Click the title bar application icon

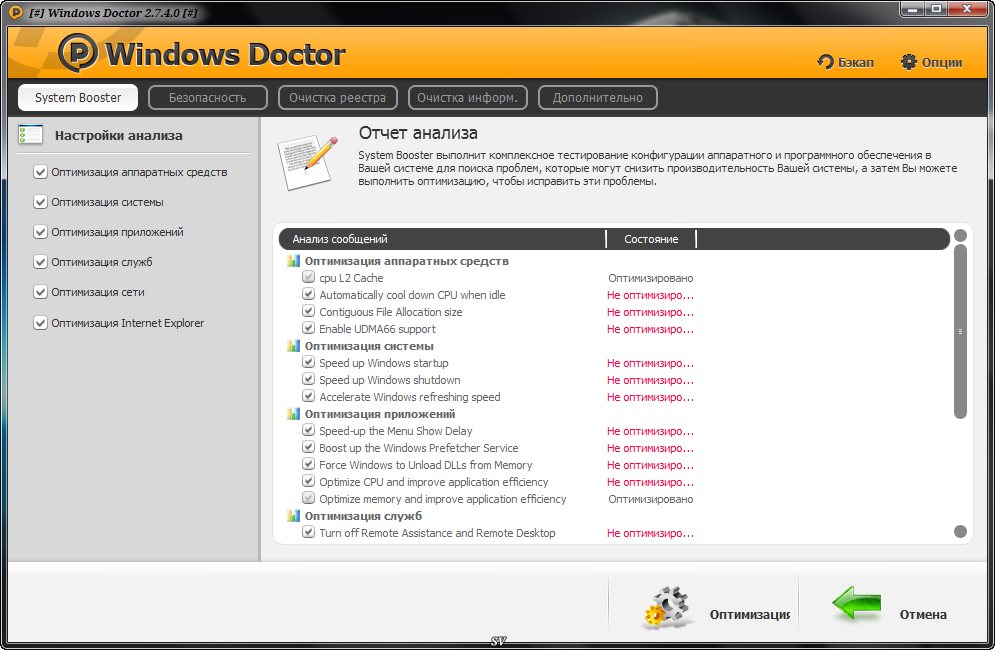coord(16,12)
